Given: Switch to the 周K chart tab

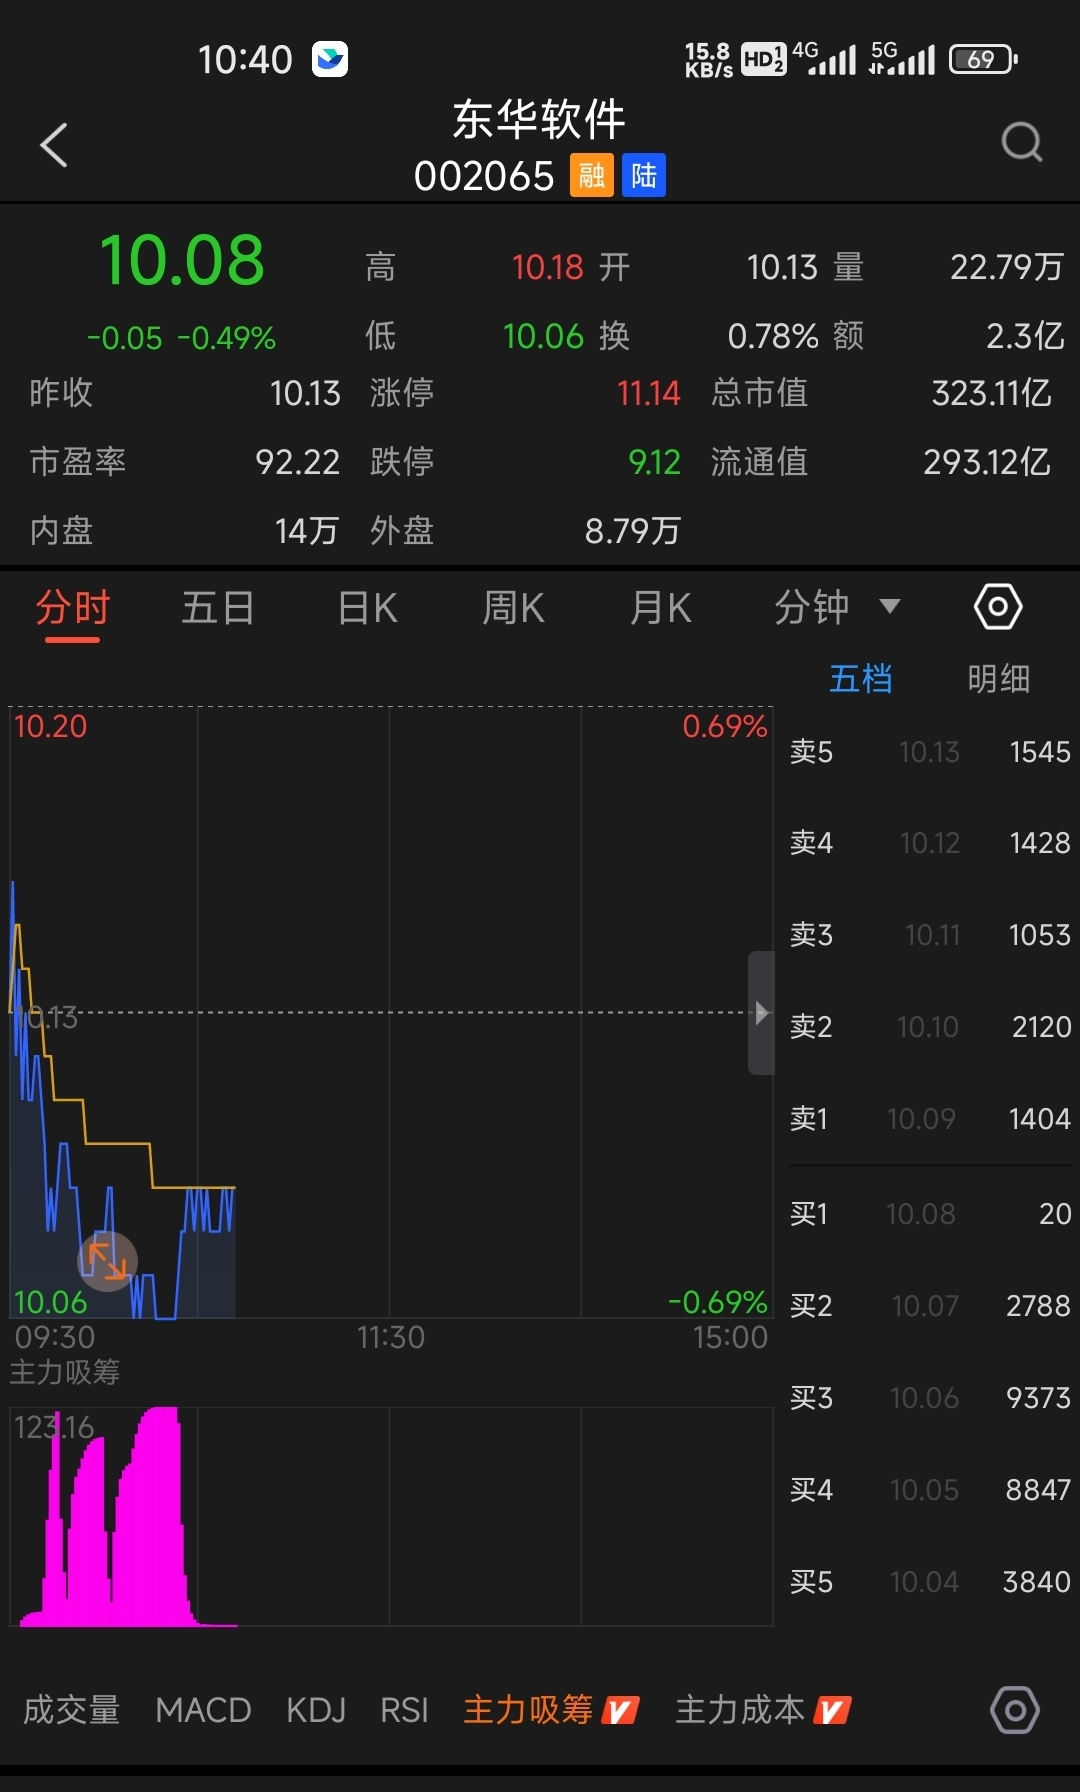Looking at the screenshot, I should pyautogui.click(x=513, y=608).
